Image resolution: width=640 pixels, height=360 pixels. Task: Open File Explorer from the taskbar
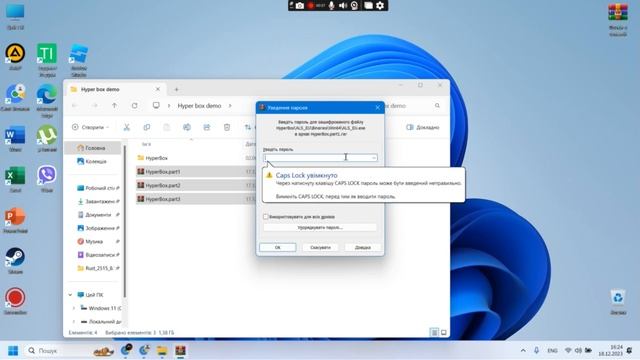click(162, 351)
